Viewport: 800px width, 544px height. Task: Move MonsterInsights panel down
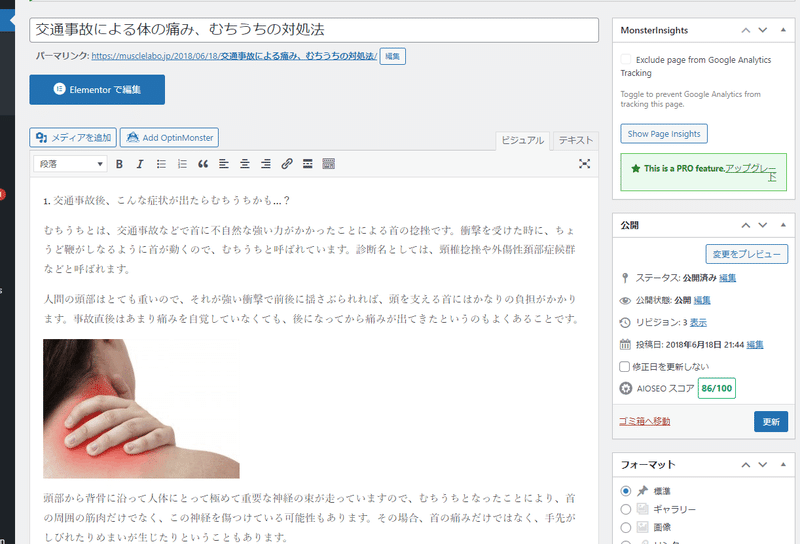pyautogui.click(x=763, y=30)
